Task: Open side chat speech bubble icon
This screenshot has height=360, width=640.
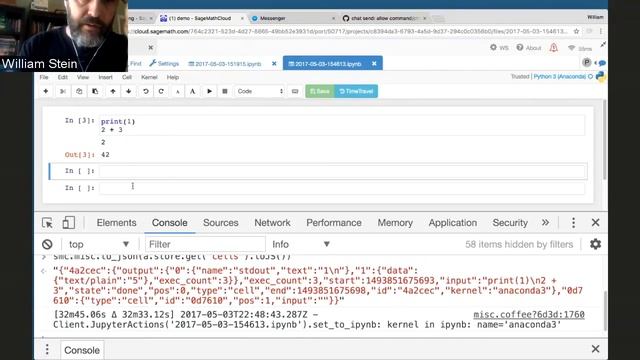Action: (x=602, y=63)
